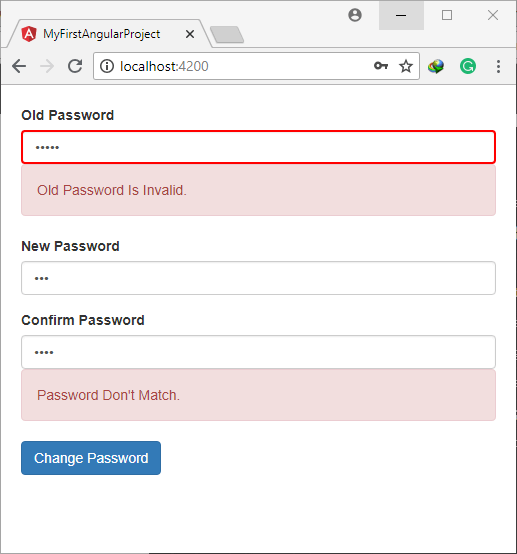Open the Grammarly extension icon
The height and width of the screenshot is (554, 517).
point(468,66)
